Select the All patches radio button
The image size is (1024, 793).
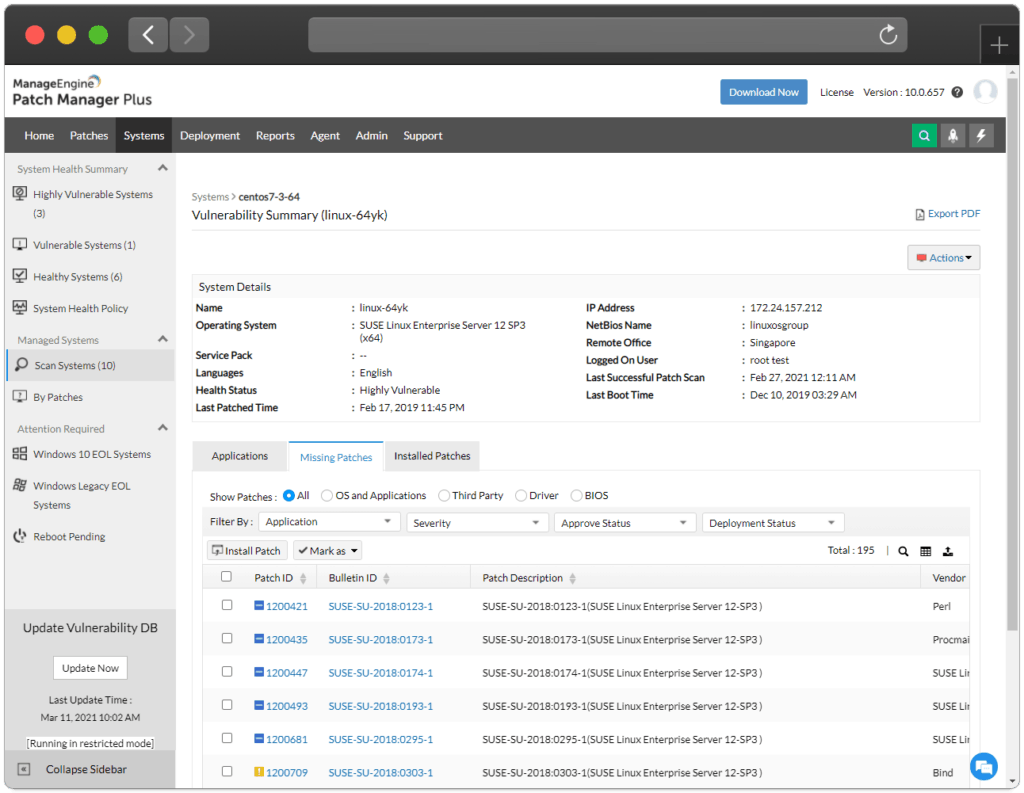tap(289, 496)
